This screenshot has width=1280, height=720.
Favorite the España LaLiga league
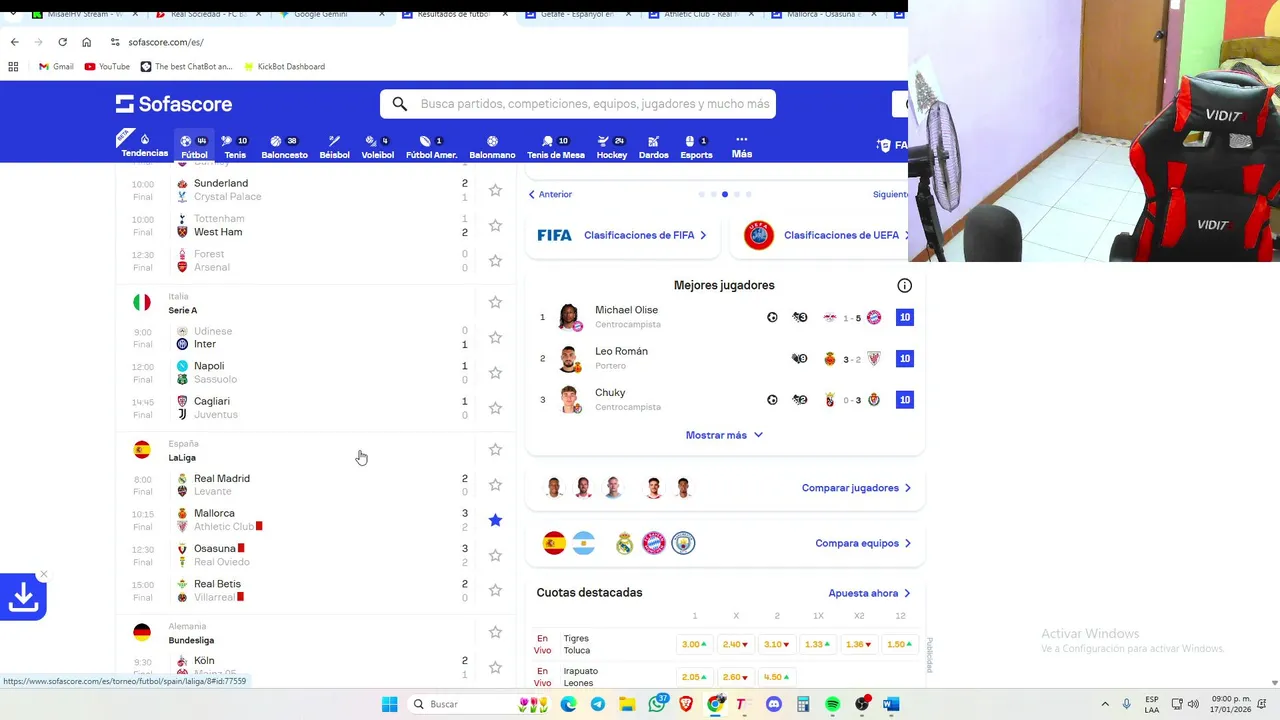495,450
